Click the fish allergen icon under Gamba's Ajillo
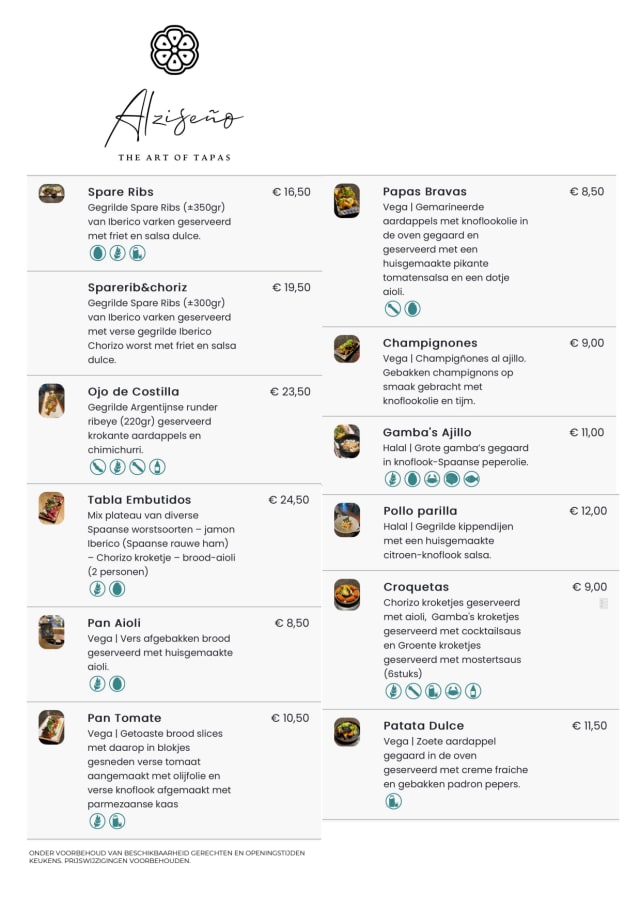This screenshot has width=640, height=906. pos(472,479)
